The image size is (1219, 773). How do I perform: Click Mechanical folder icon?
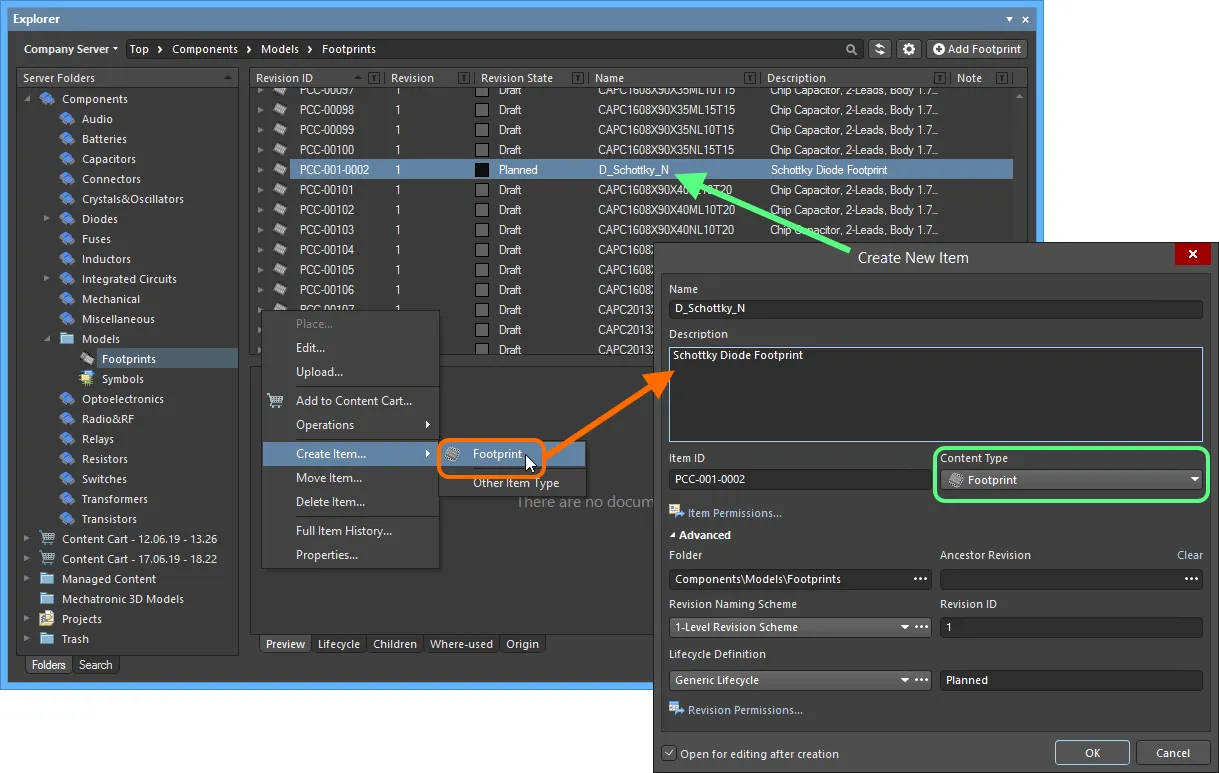pyautogui.click(x=68, y=299)
